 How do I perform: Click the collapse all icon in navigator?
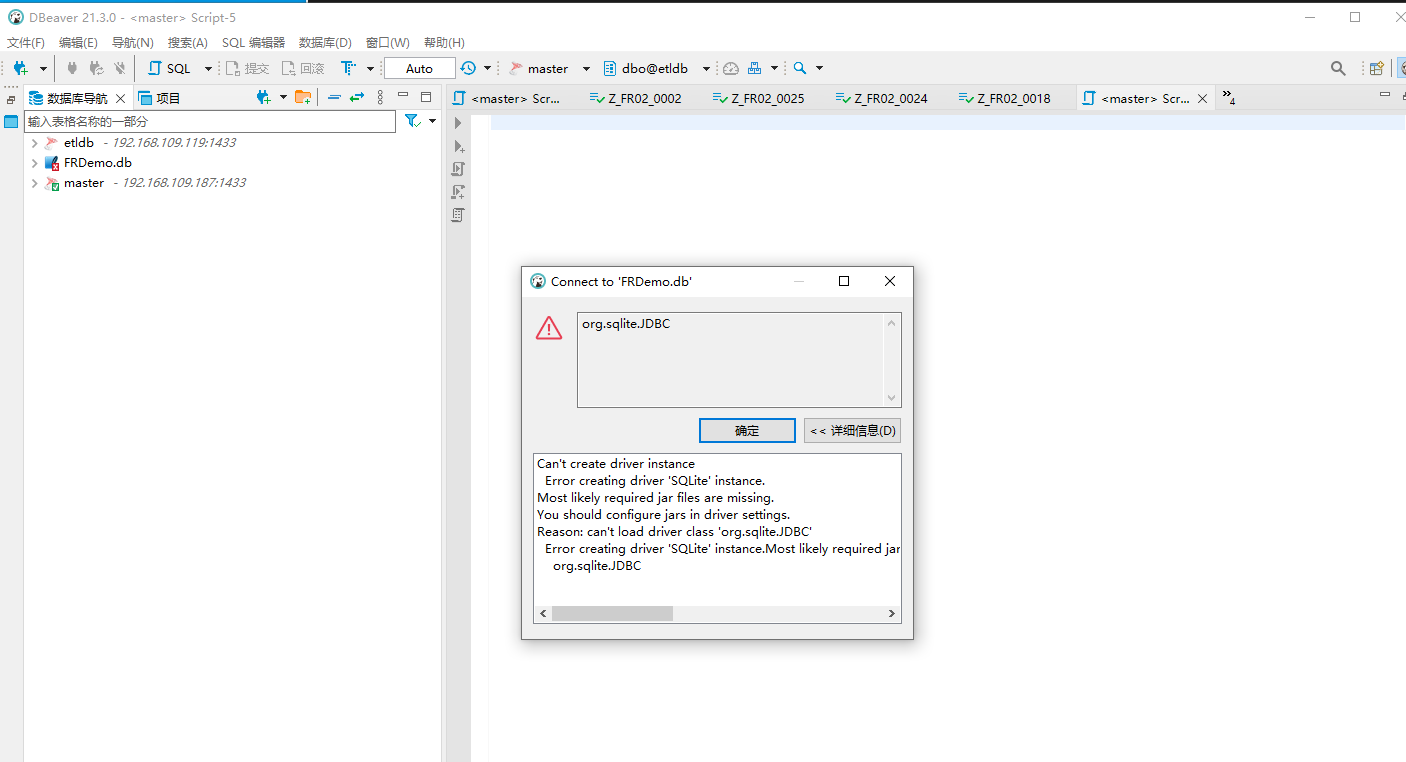(x=334, y=97)
